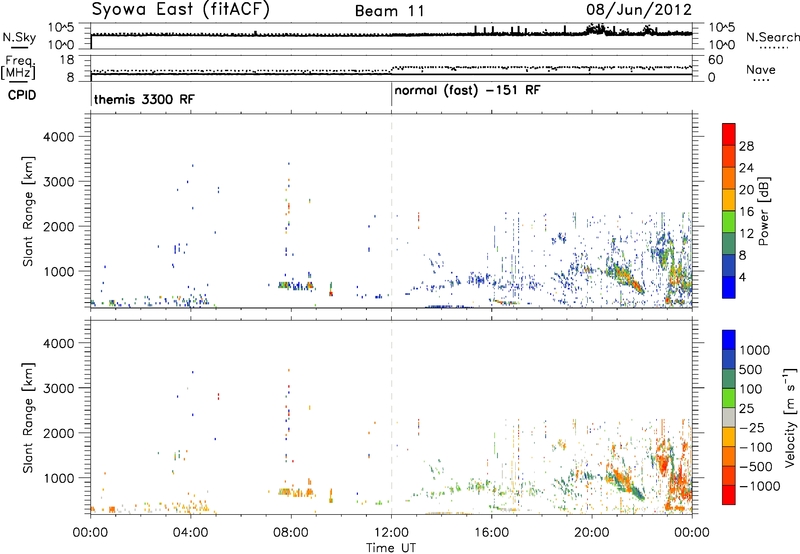Click the date '08/Jun/2012'
Viewport: 800px width, 554px height.
tap(639, 10)
